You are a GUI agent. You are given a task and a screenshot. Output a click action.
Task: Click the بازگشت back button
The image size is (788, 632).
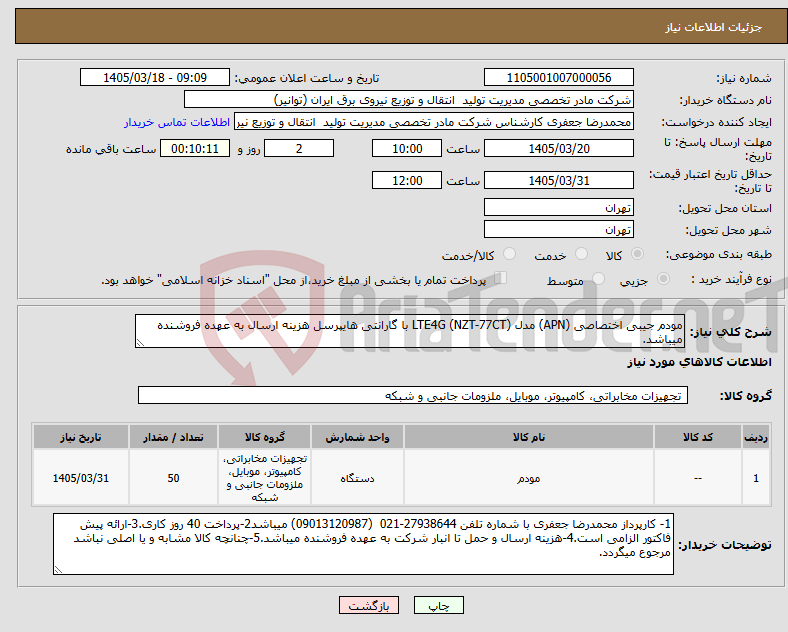tap(369, 605)
